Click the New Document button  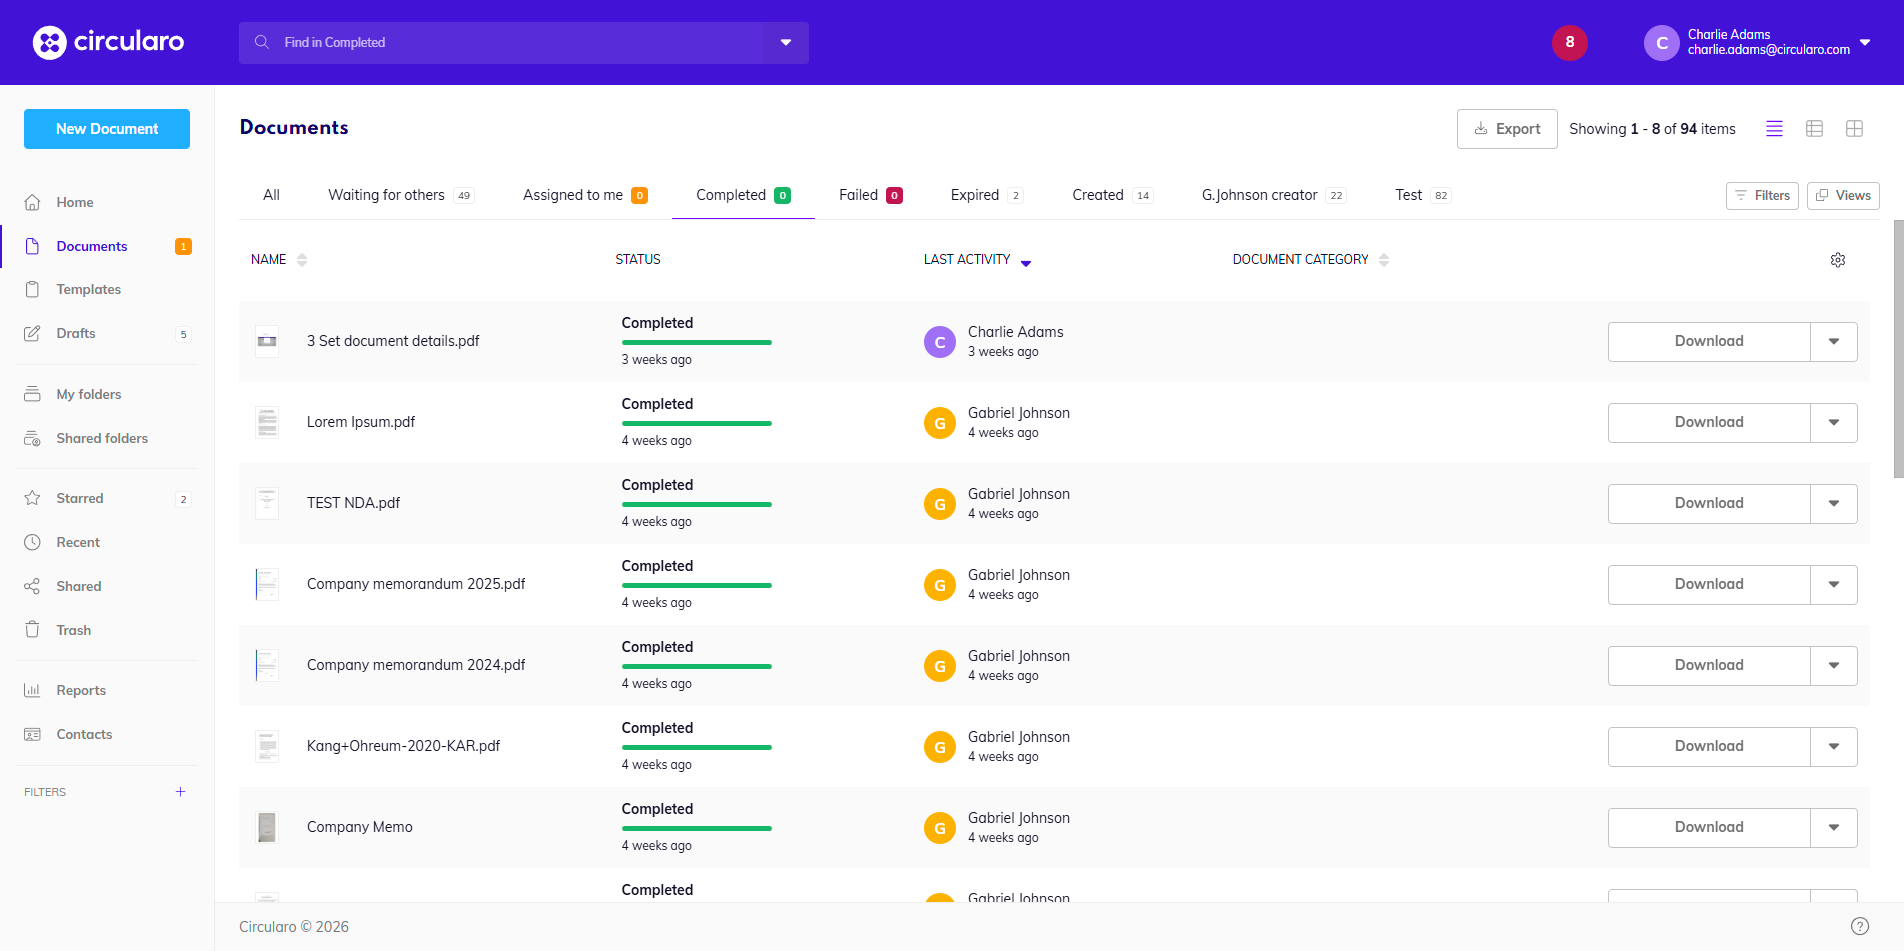[107, 129]
